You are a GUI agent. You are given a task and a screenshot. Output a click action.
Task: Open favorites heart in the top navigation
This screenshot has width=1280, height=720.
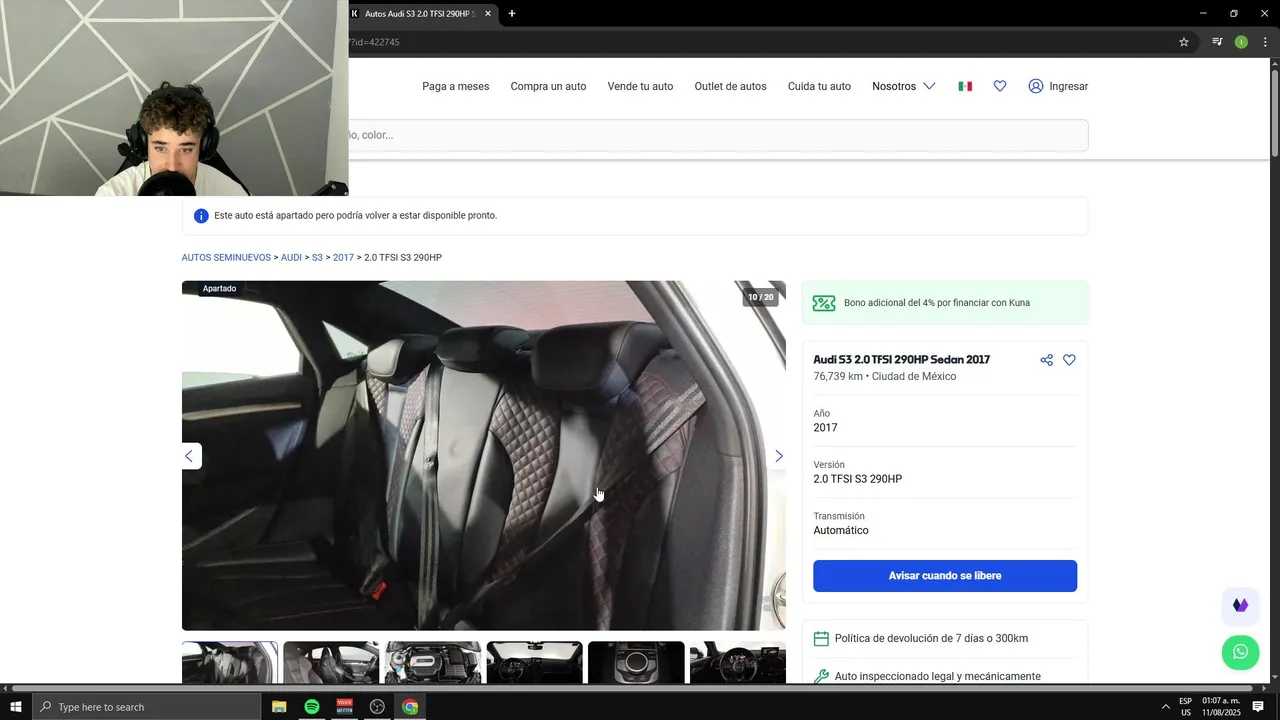[x=1000, y=86]
